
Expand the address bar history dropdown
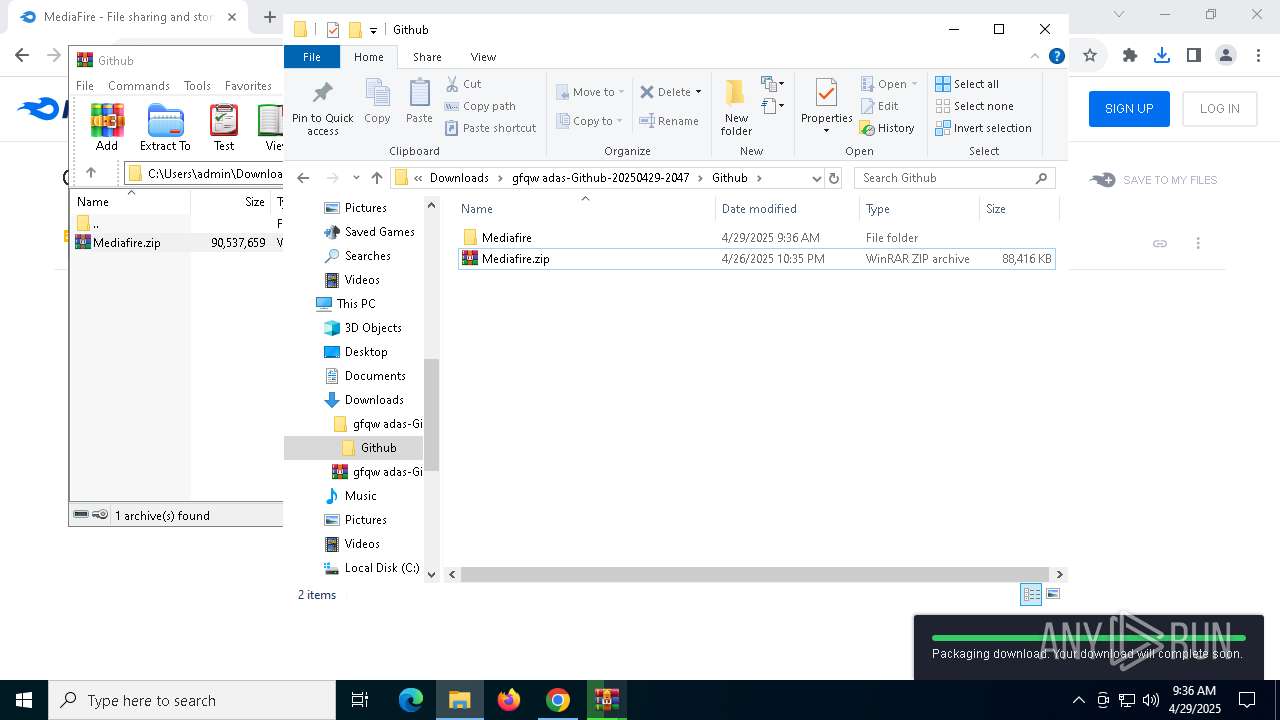pos(816,178)
